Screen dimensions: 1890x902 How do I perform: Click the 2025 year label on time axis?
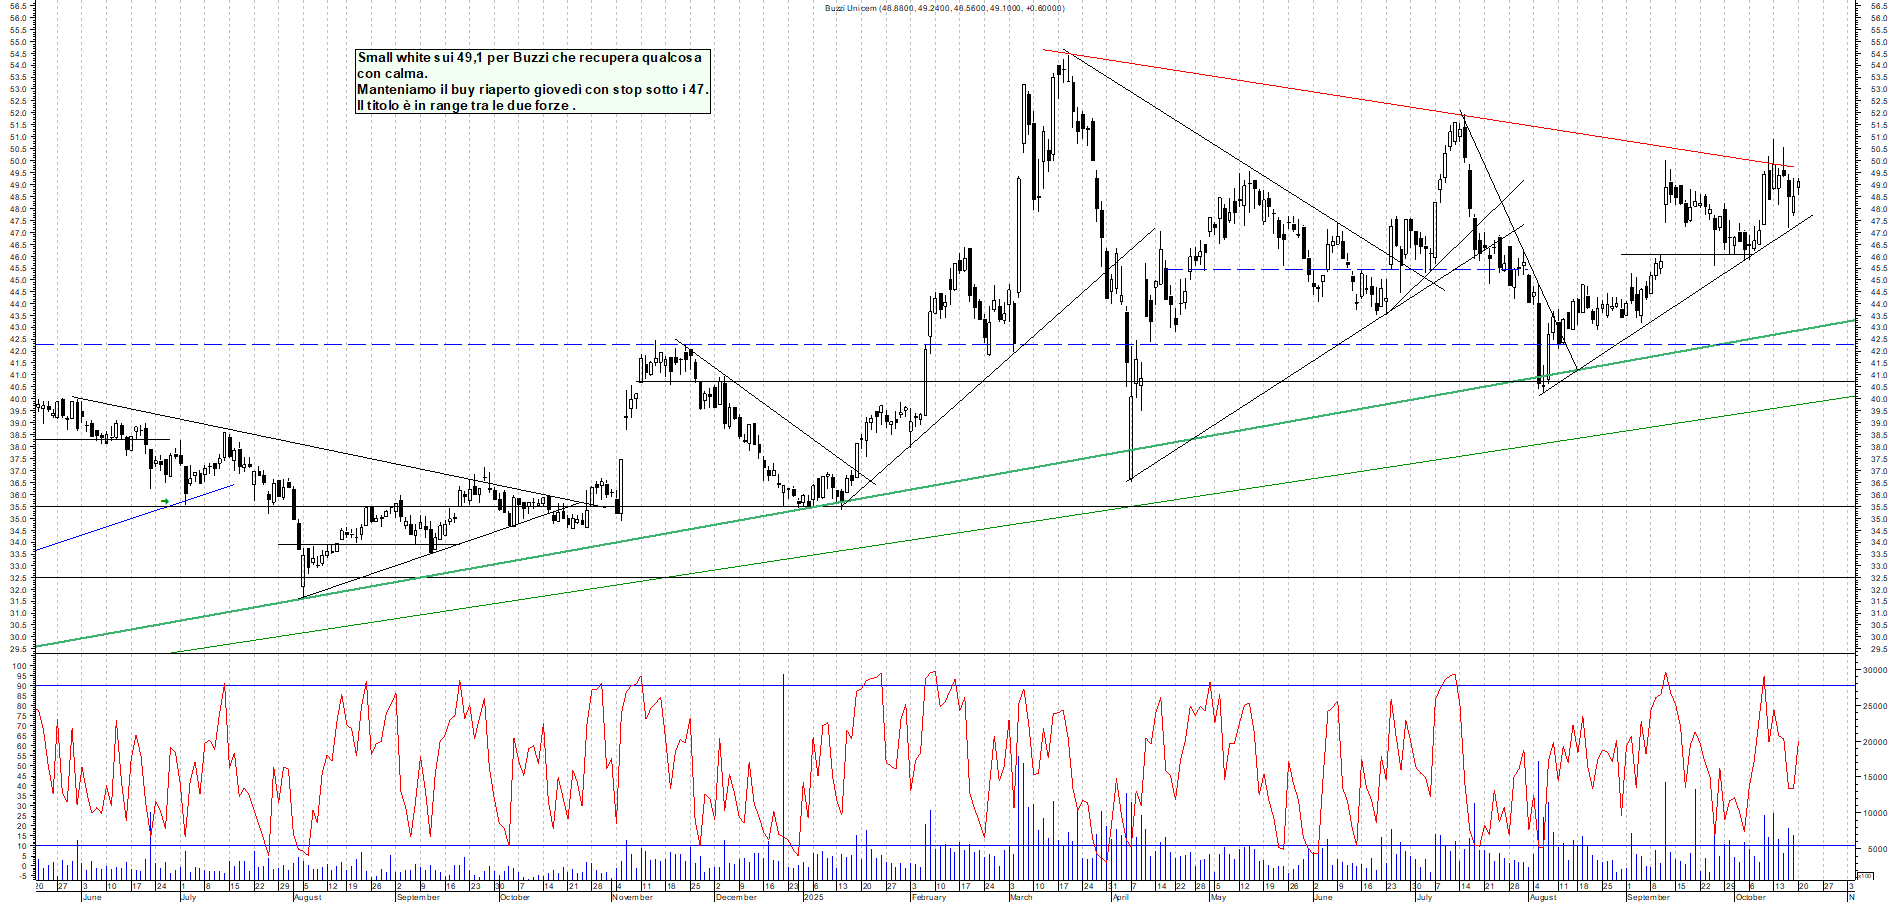pyautogui.click(x=813, y=897)
